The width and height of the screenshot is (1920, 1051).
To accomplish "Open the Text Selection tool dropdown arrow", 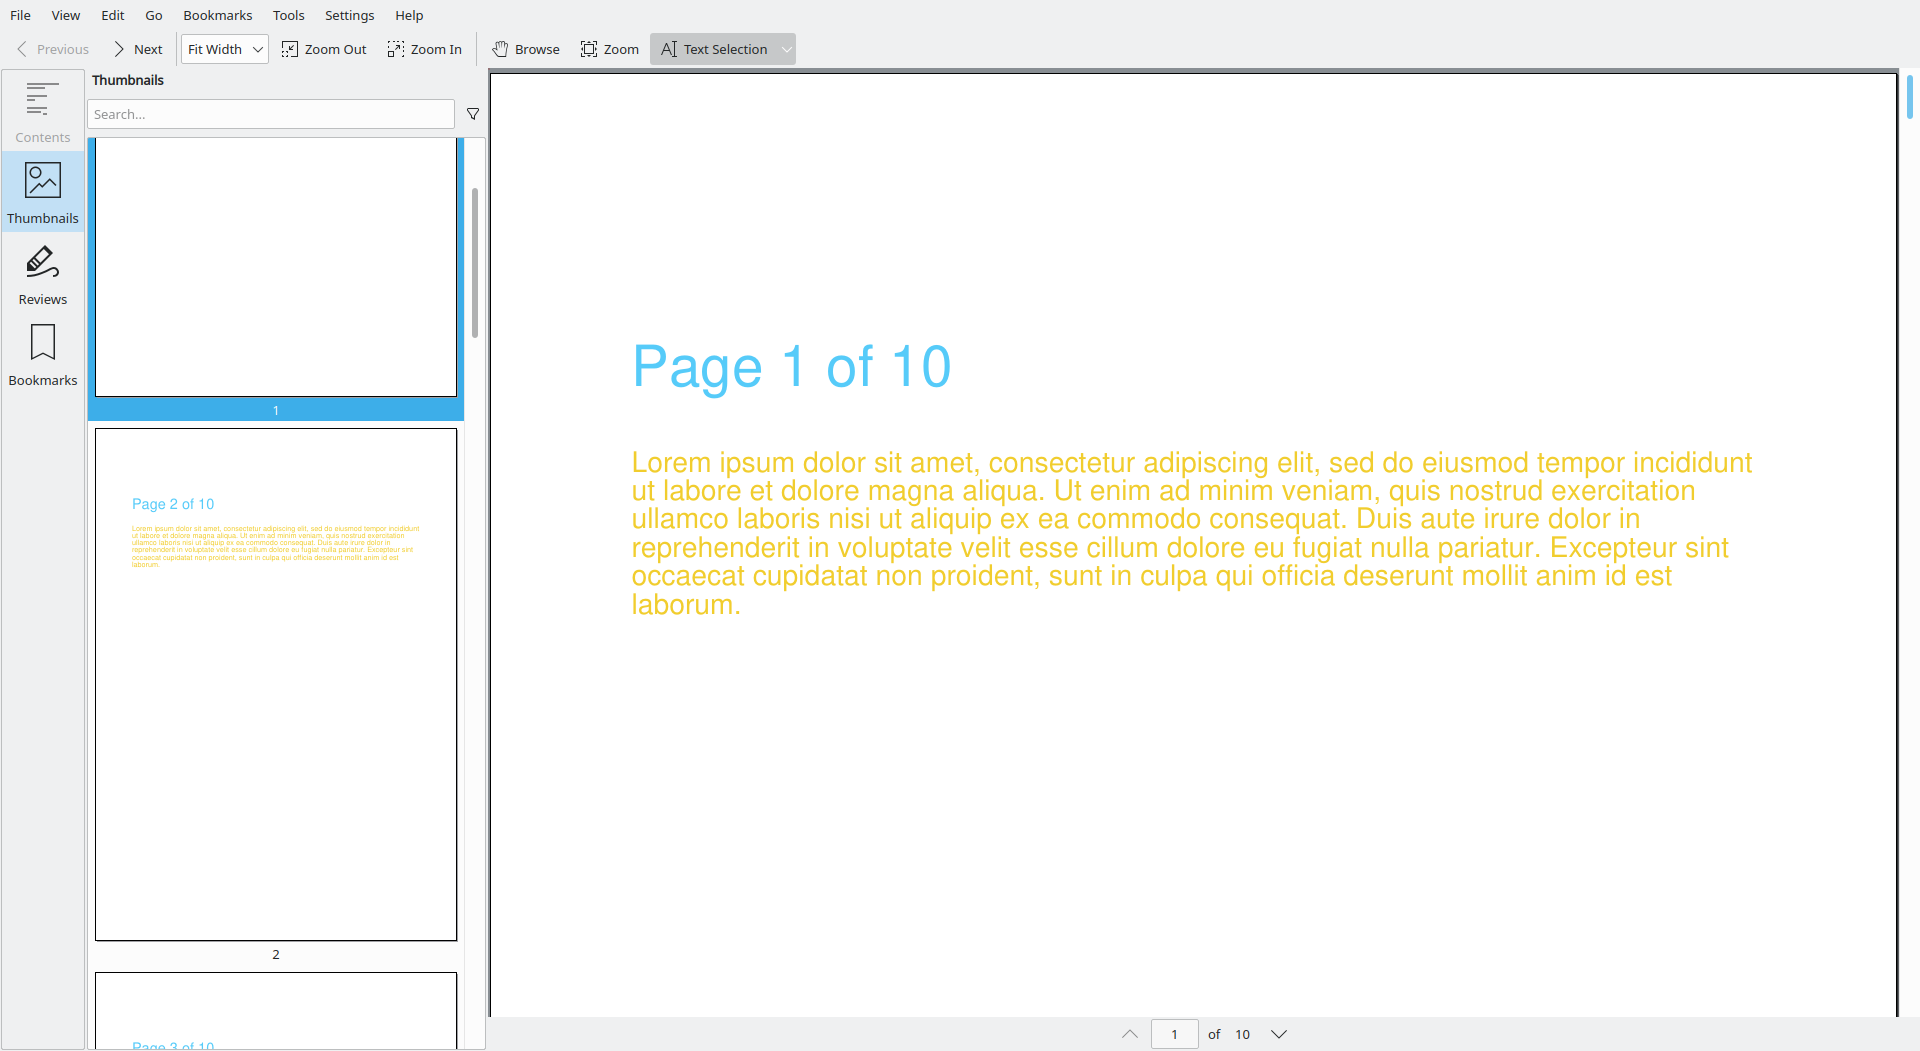I will coord(787,49).
